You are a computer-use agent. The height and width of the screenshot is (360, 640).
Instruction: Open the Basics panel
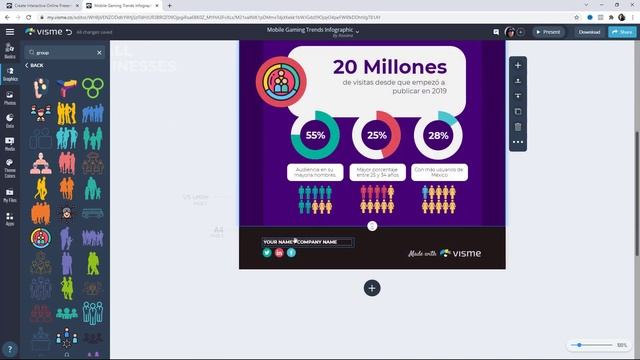pos(10,51)
